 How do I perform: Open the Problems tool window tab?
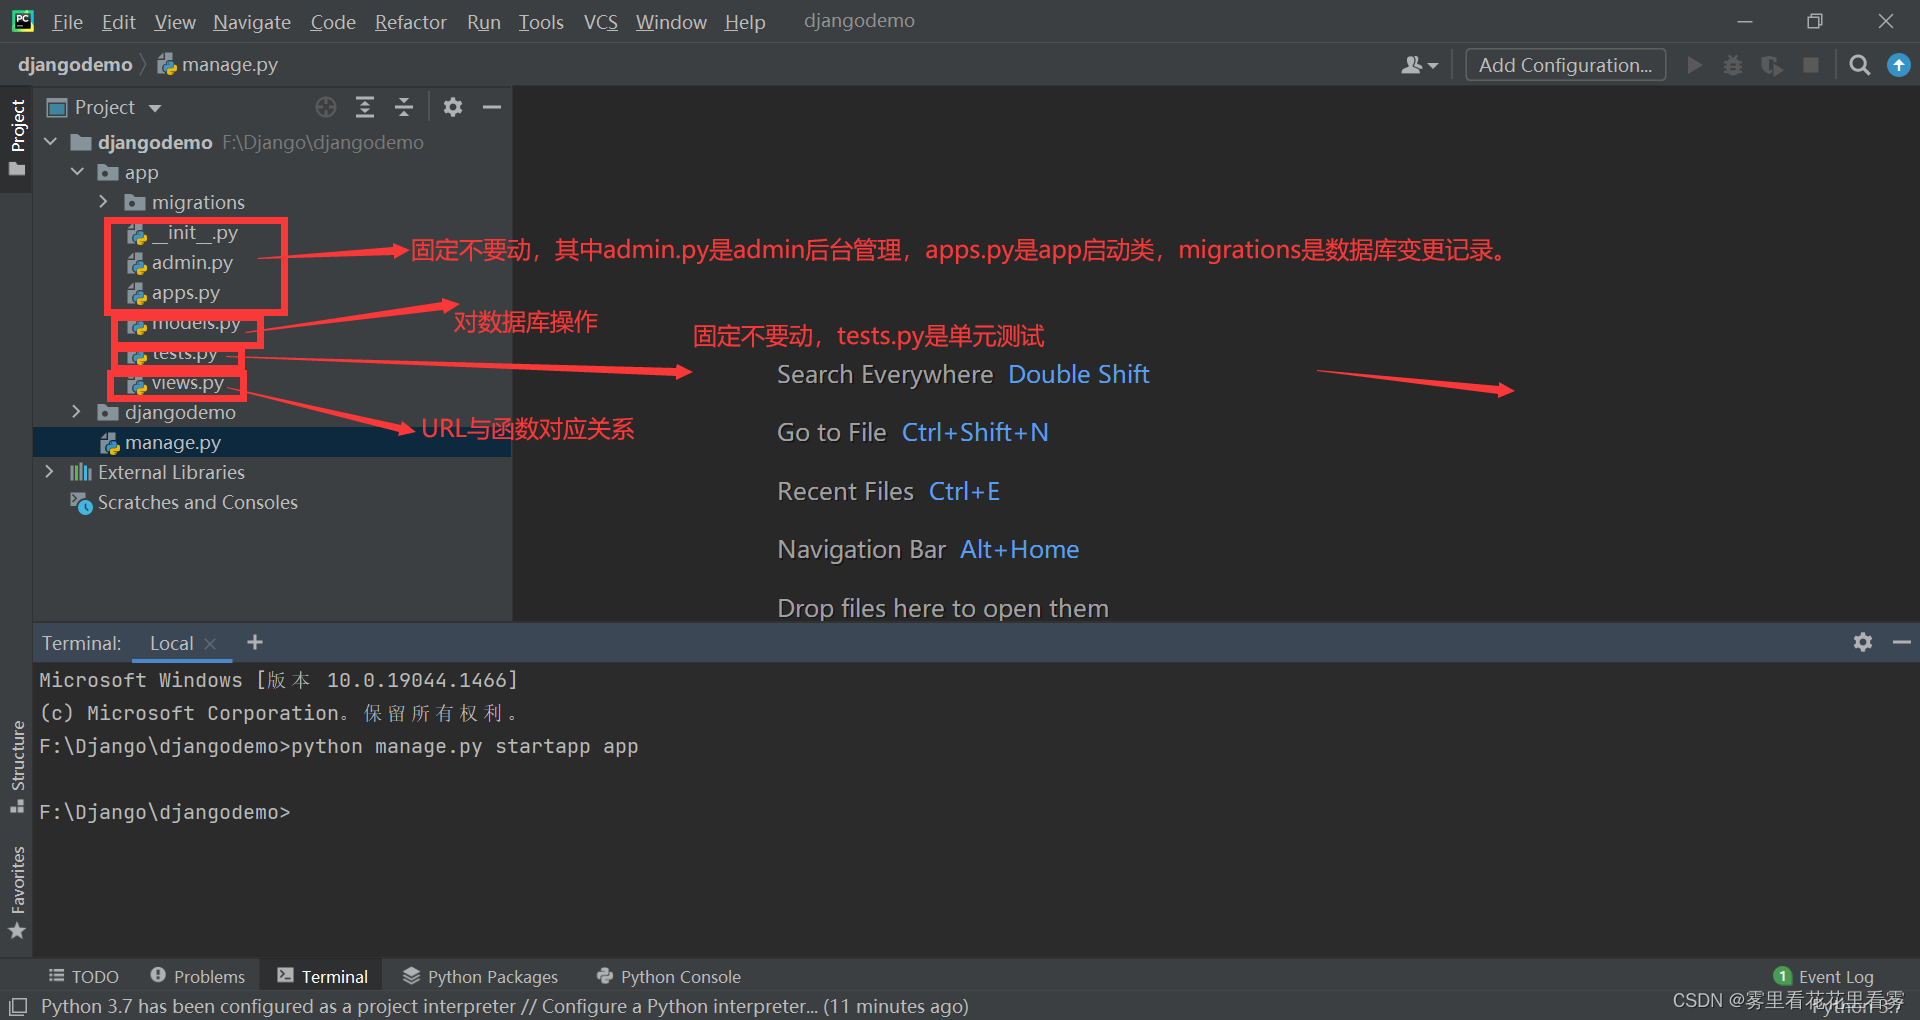click(198, 976)
